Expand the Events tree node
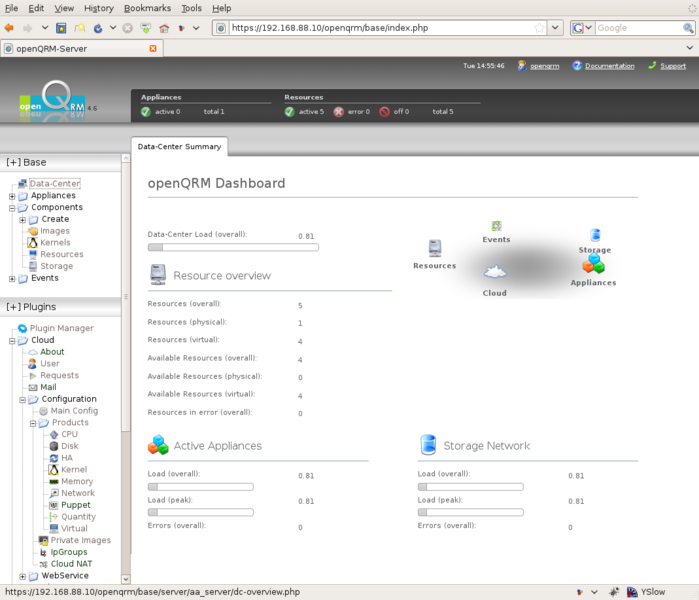Image resolution: width=699 pixels, height=600 pixels. pos(12,278)
